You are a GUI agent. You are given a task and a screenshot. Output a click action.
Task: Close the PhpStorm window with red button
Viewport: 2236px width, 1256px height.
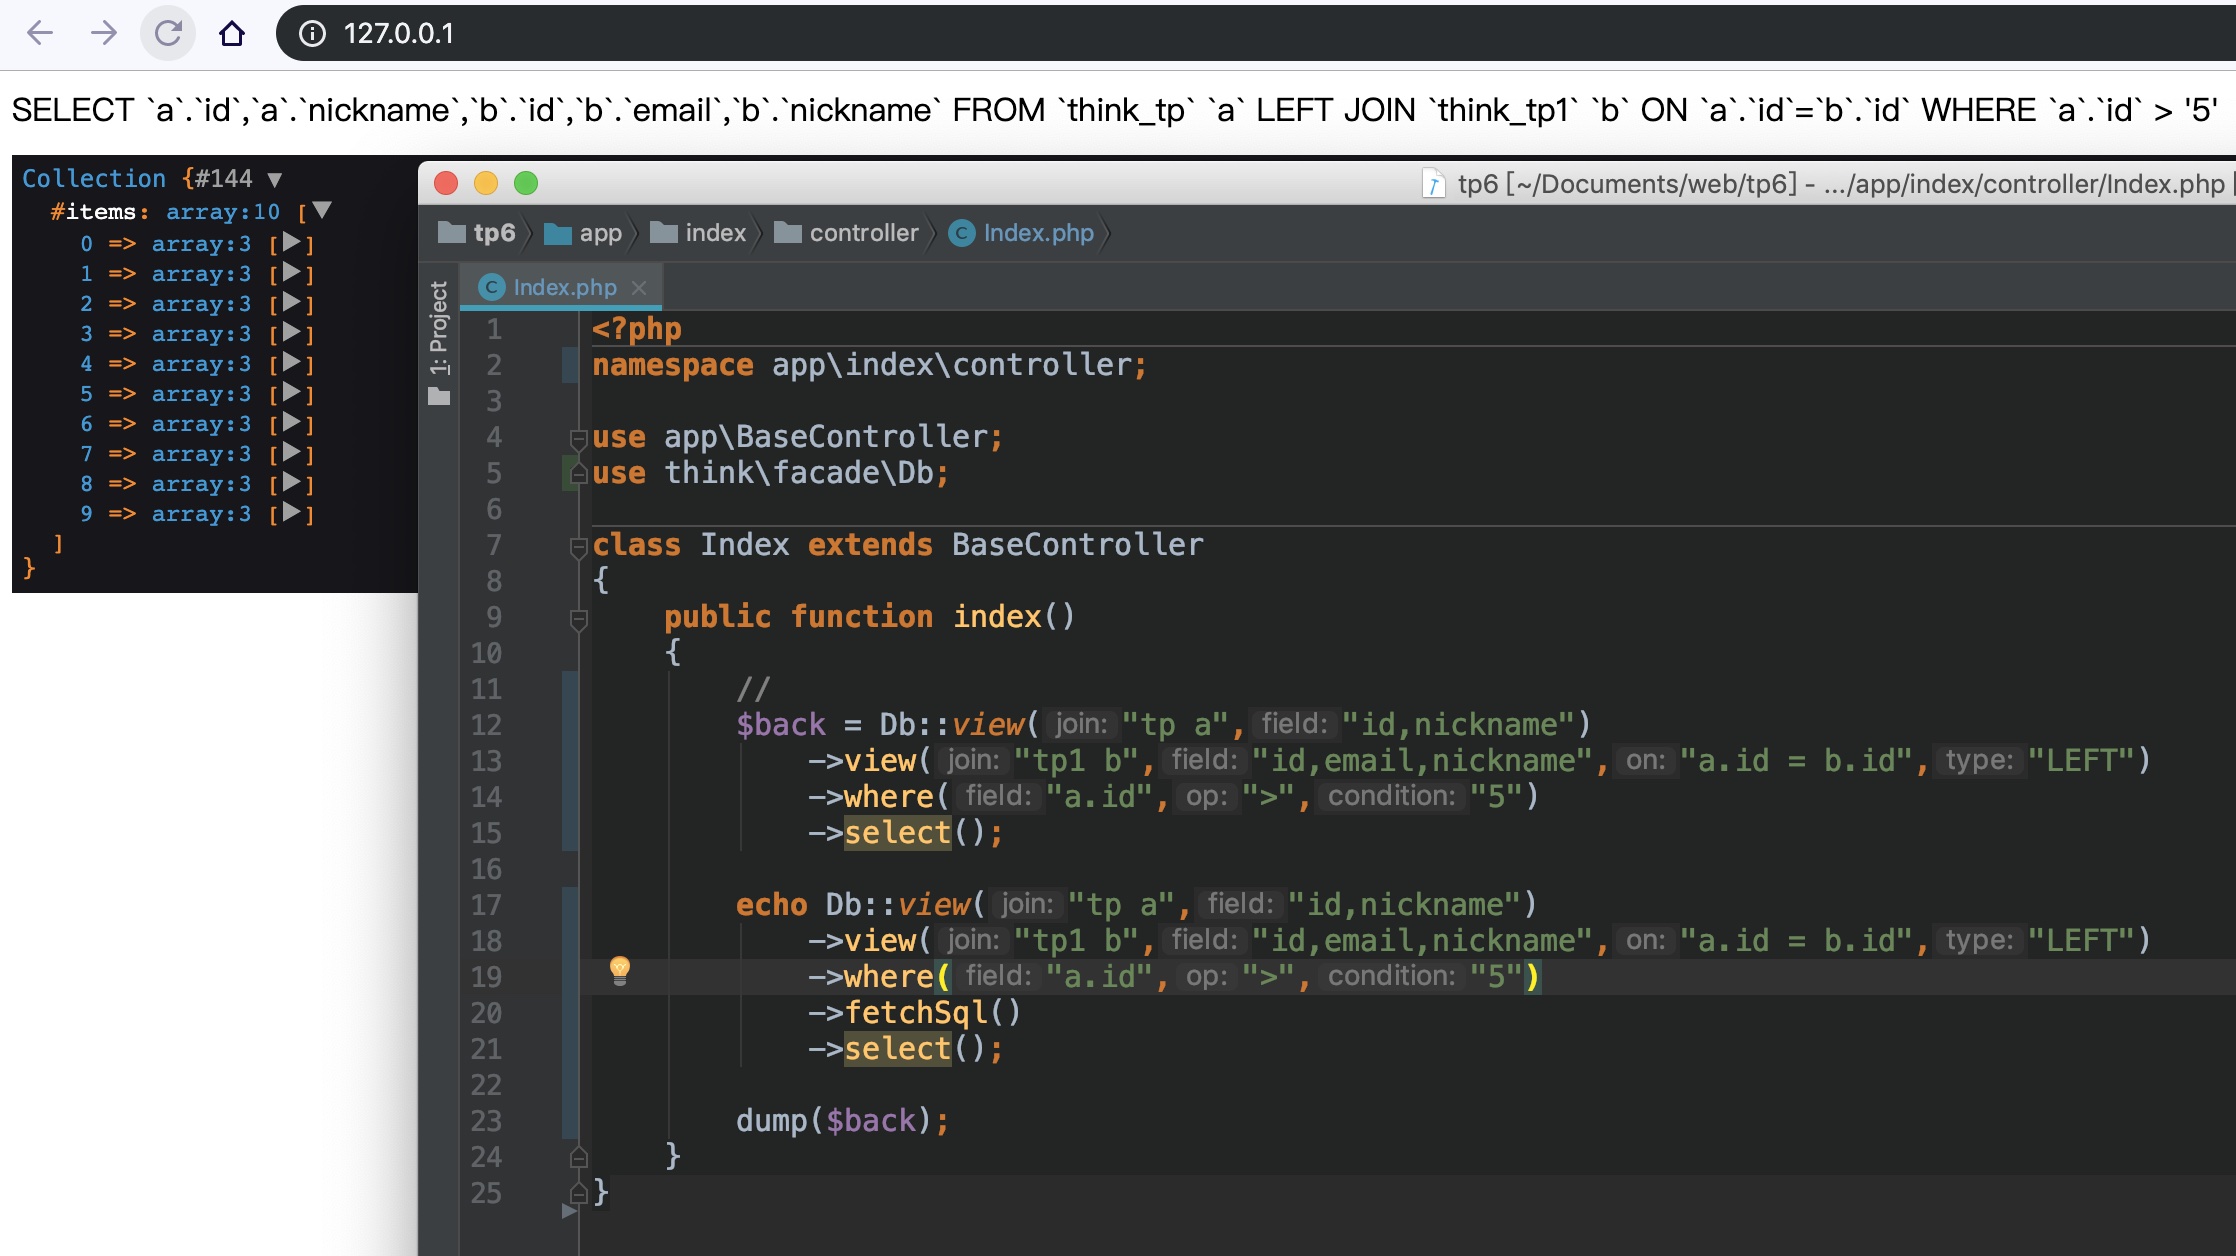446,183
